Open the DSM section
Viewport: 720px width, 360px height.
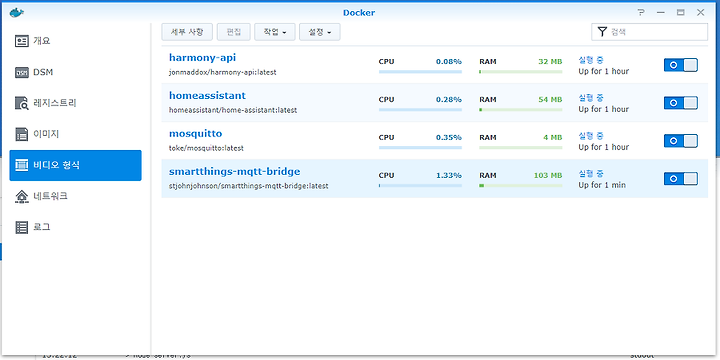[x=75, y=73]
